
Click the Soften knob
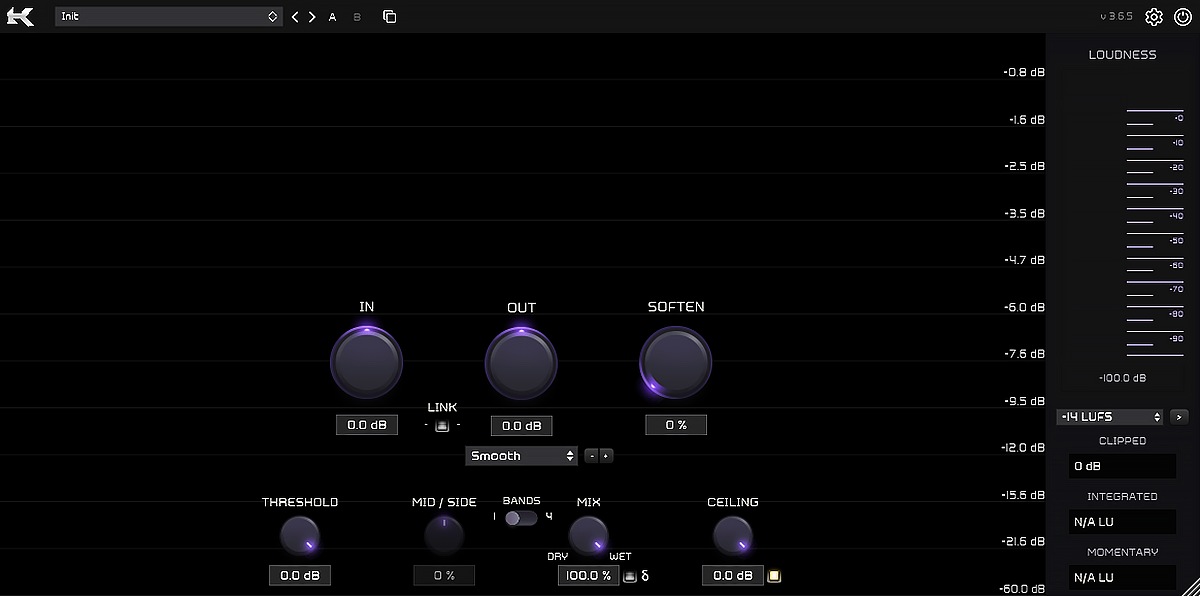pyautogui.click(x=676, y=361)
